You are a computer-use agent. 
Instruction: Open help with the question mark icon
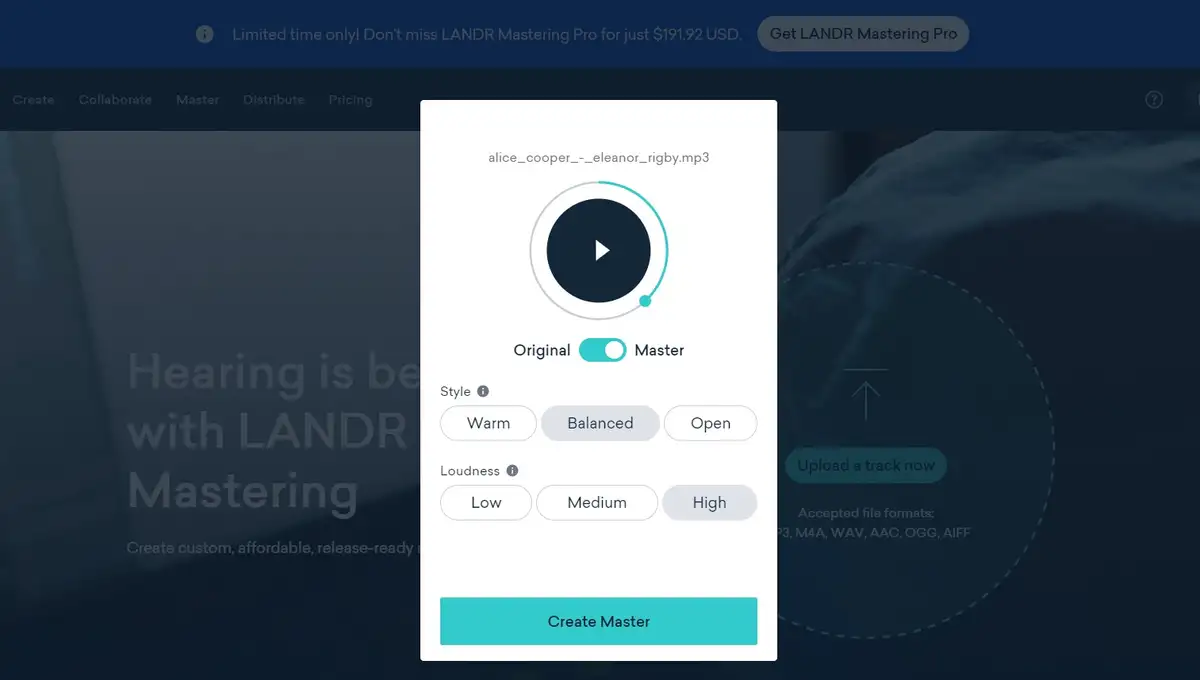tap(1153, 100)
